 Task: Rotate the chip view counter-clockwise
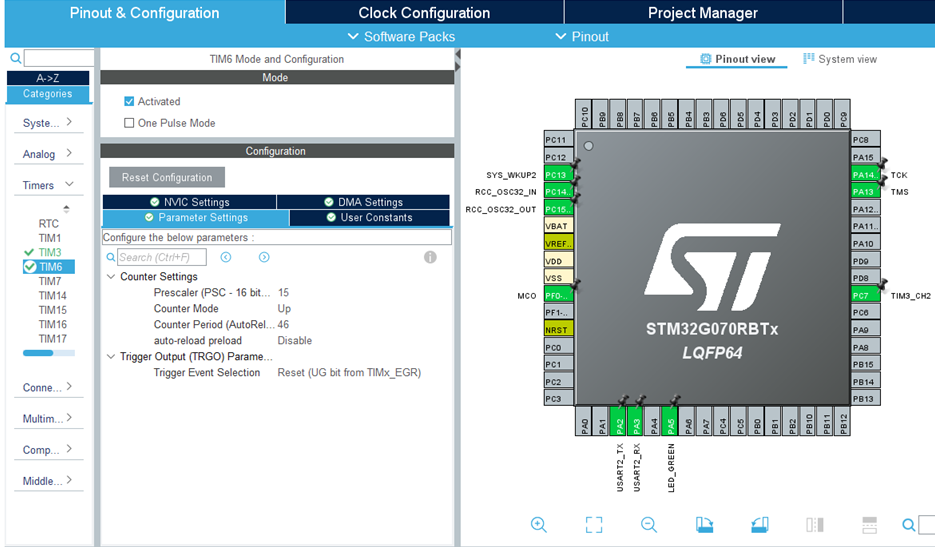760,524
